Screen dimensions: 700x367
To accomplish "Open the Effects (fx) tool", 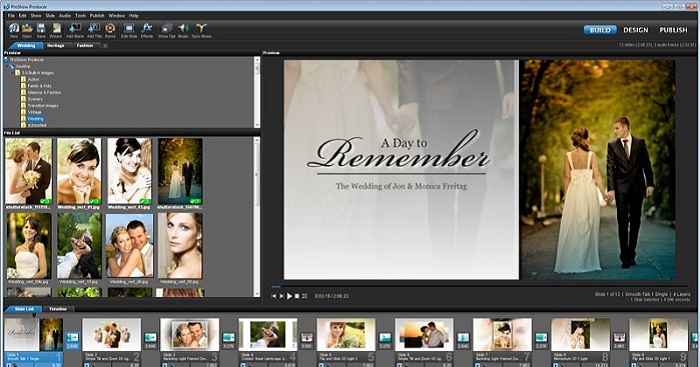I will pyautogui.click(x=147, y=29).
